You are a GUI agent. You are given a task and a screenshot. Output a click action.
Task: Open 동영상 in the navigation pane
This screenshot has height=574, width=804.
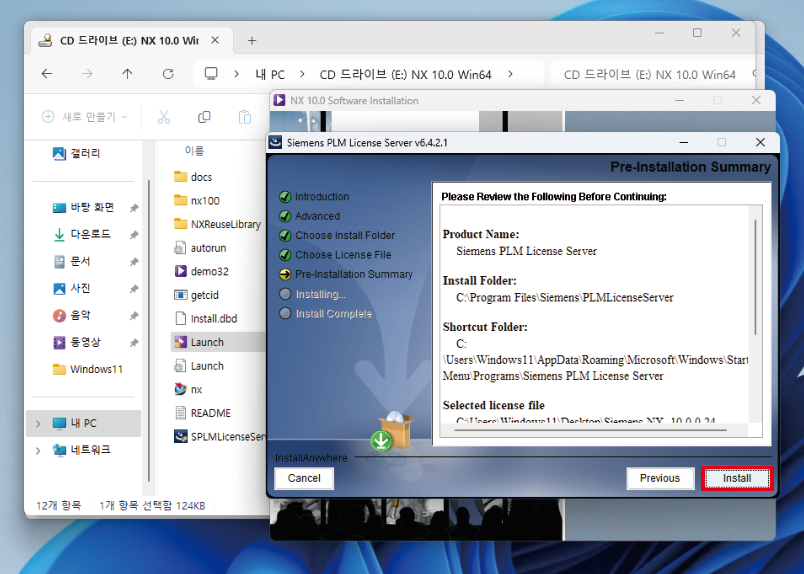(77, 342)
